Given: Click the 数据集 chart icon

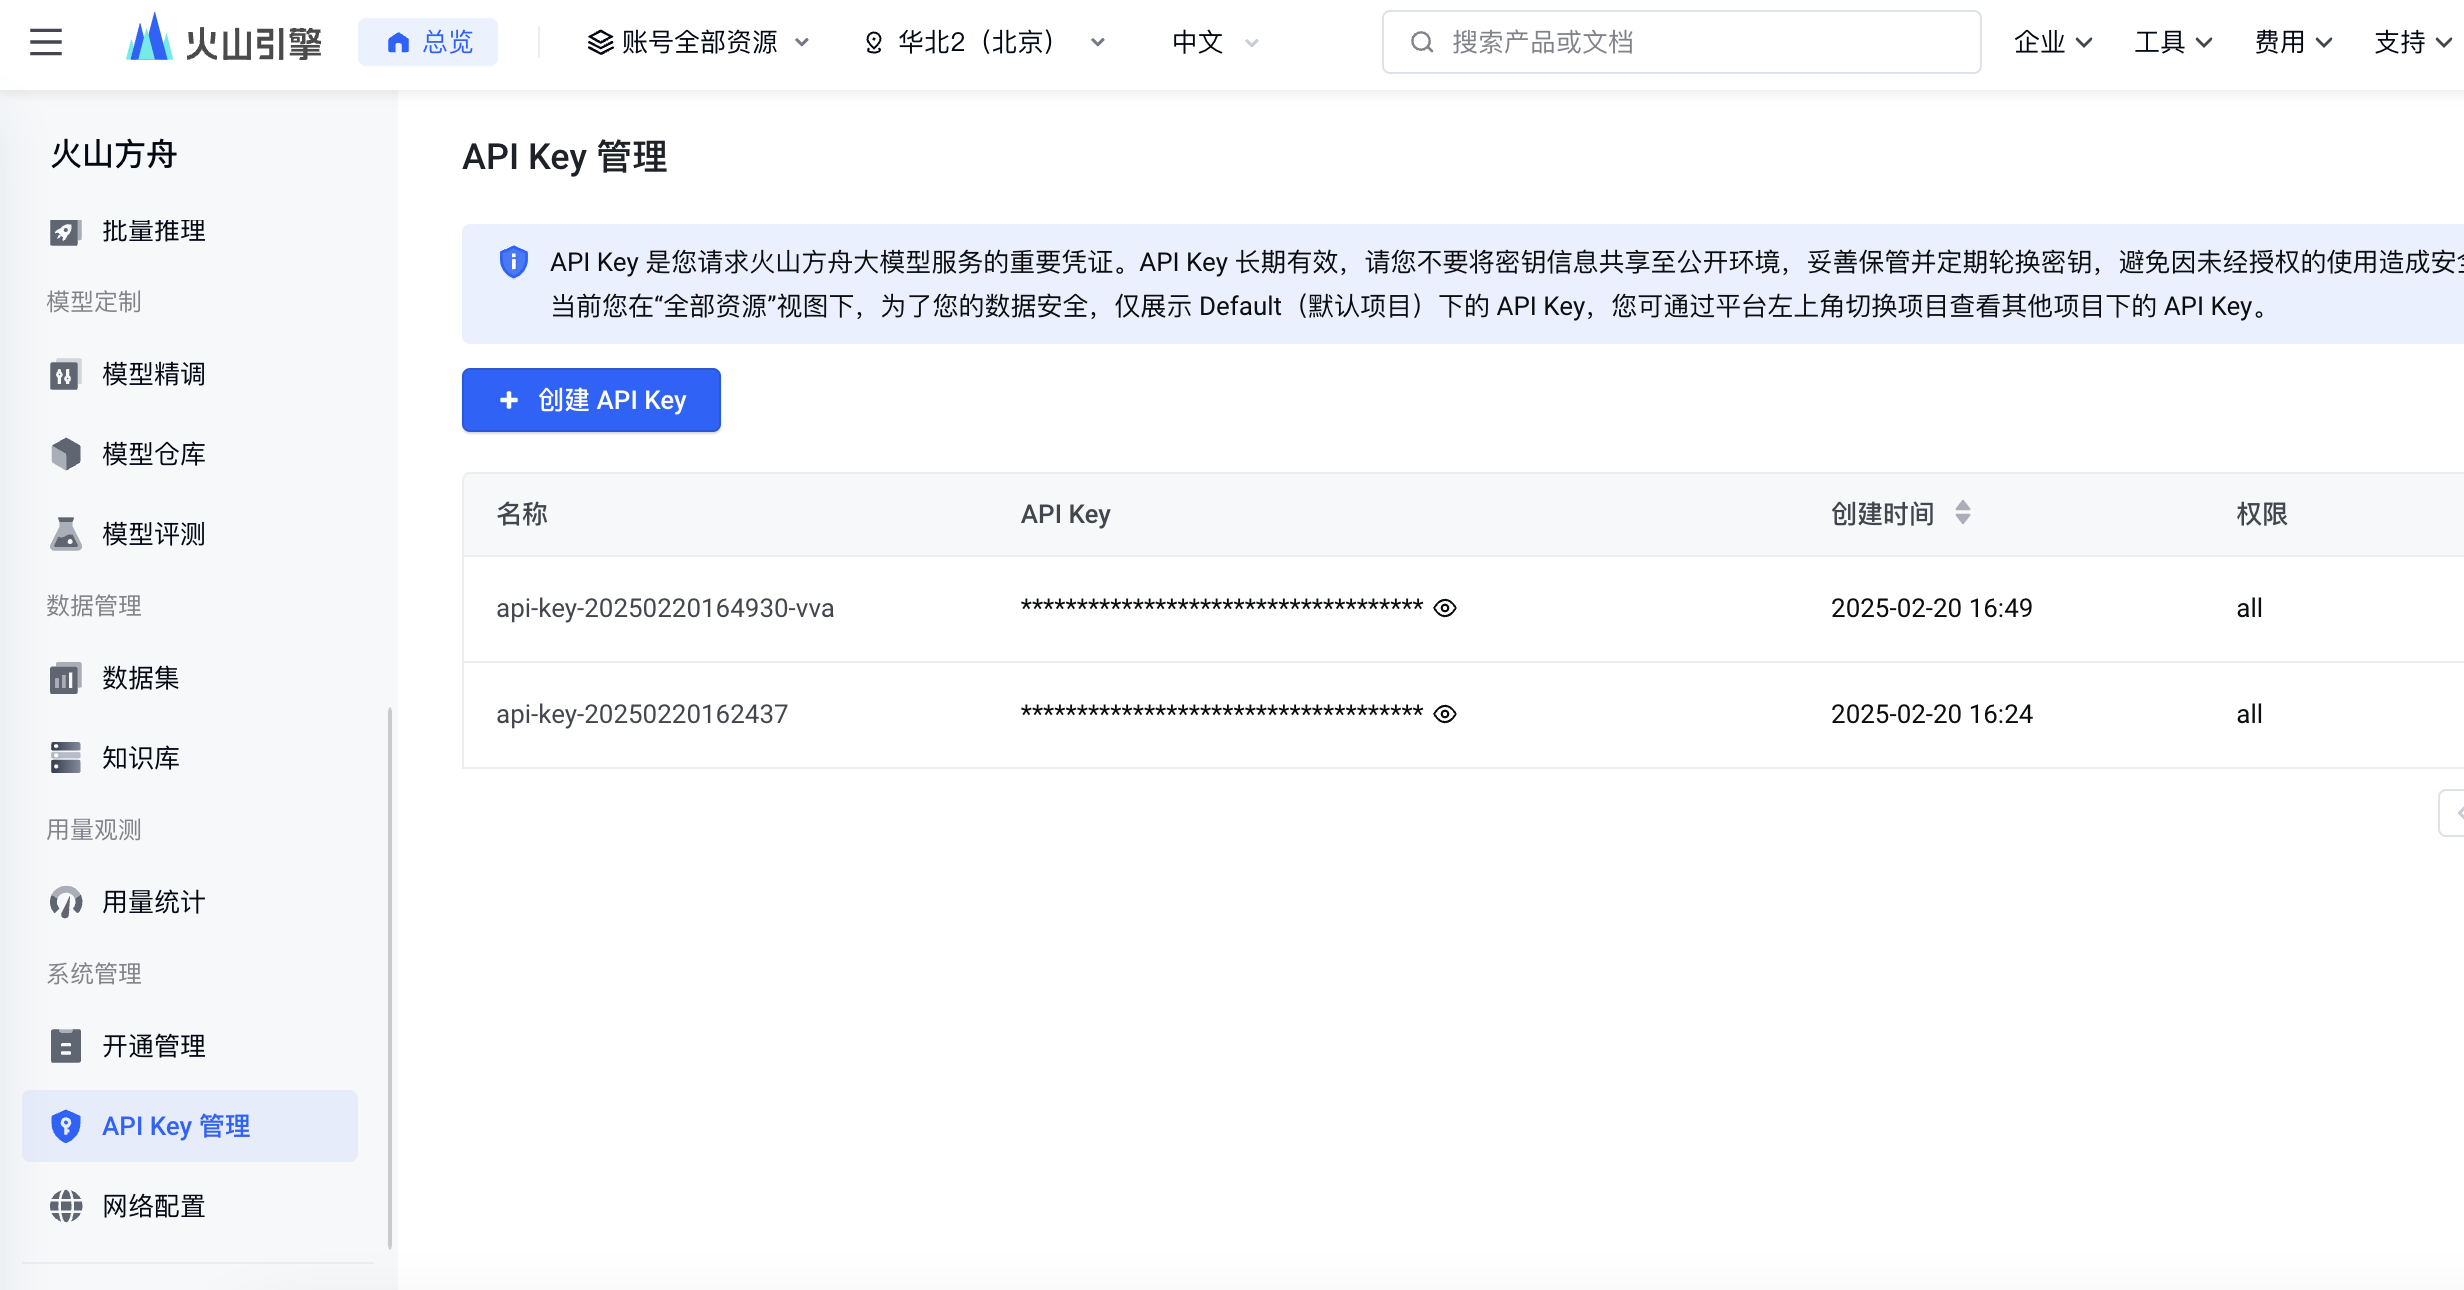Looking at the screenshot, I should click(x=65, y=678).
